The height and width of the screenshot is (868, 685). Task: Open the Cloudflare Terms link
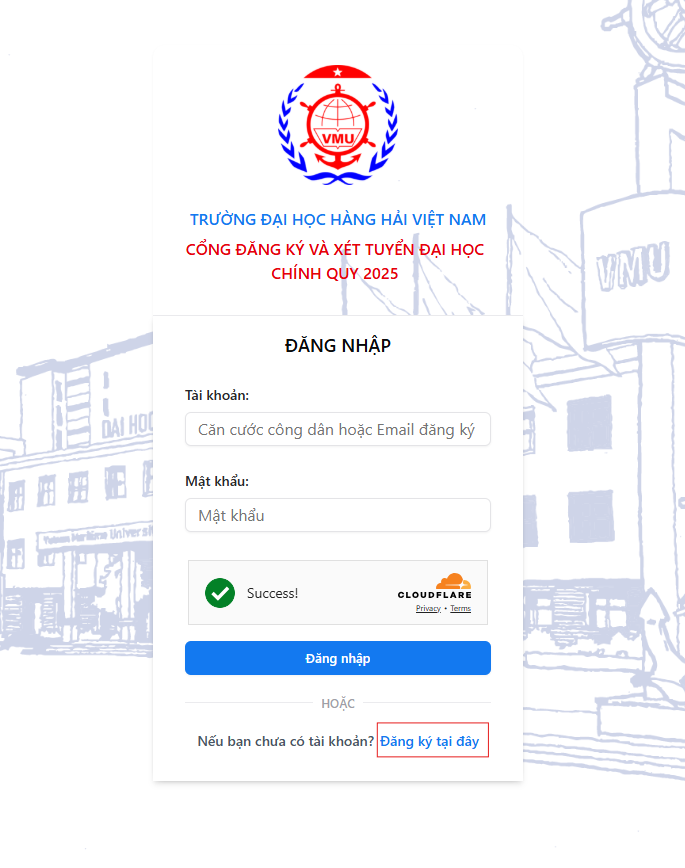(460, 608)
